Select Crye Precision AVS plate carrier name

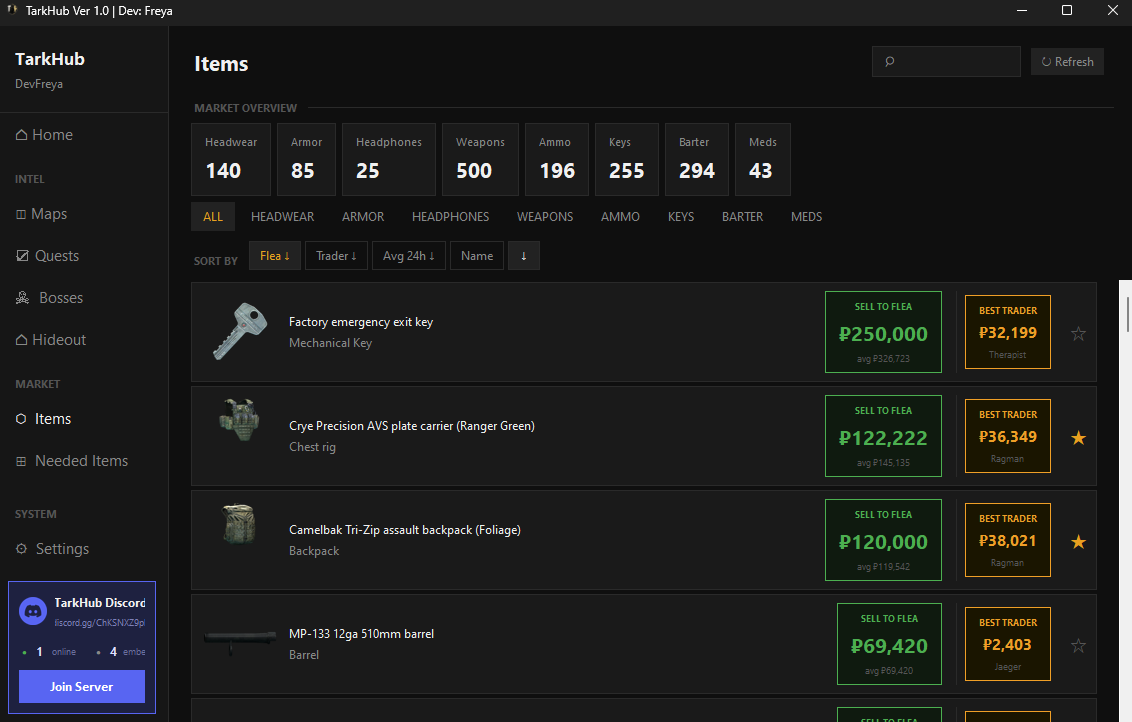[x=412, y=426]
